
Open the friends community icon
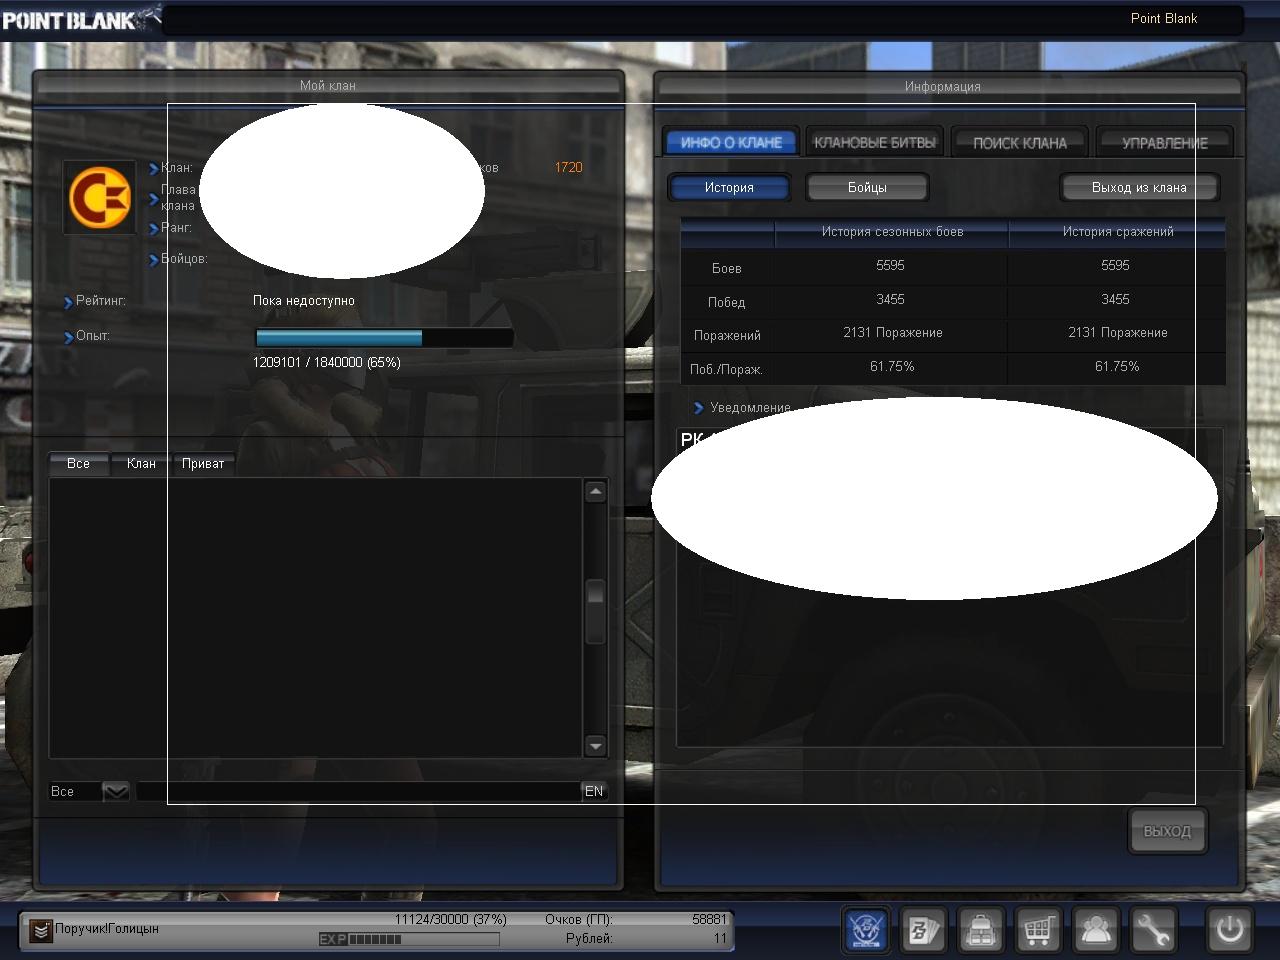pos(1096,930)
